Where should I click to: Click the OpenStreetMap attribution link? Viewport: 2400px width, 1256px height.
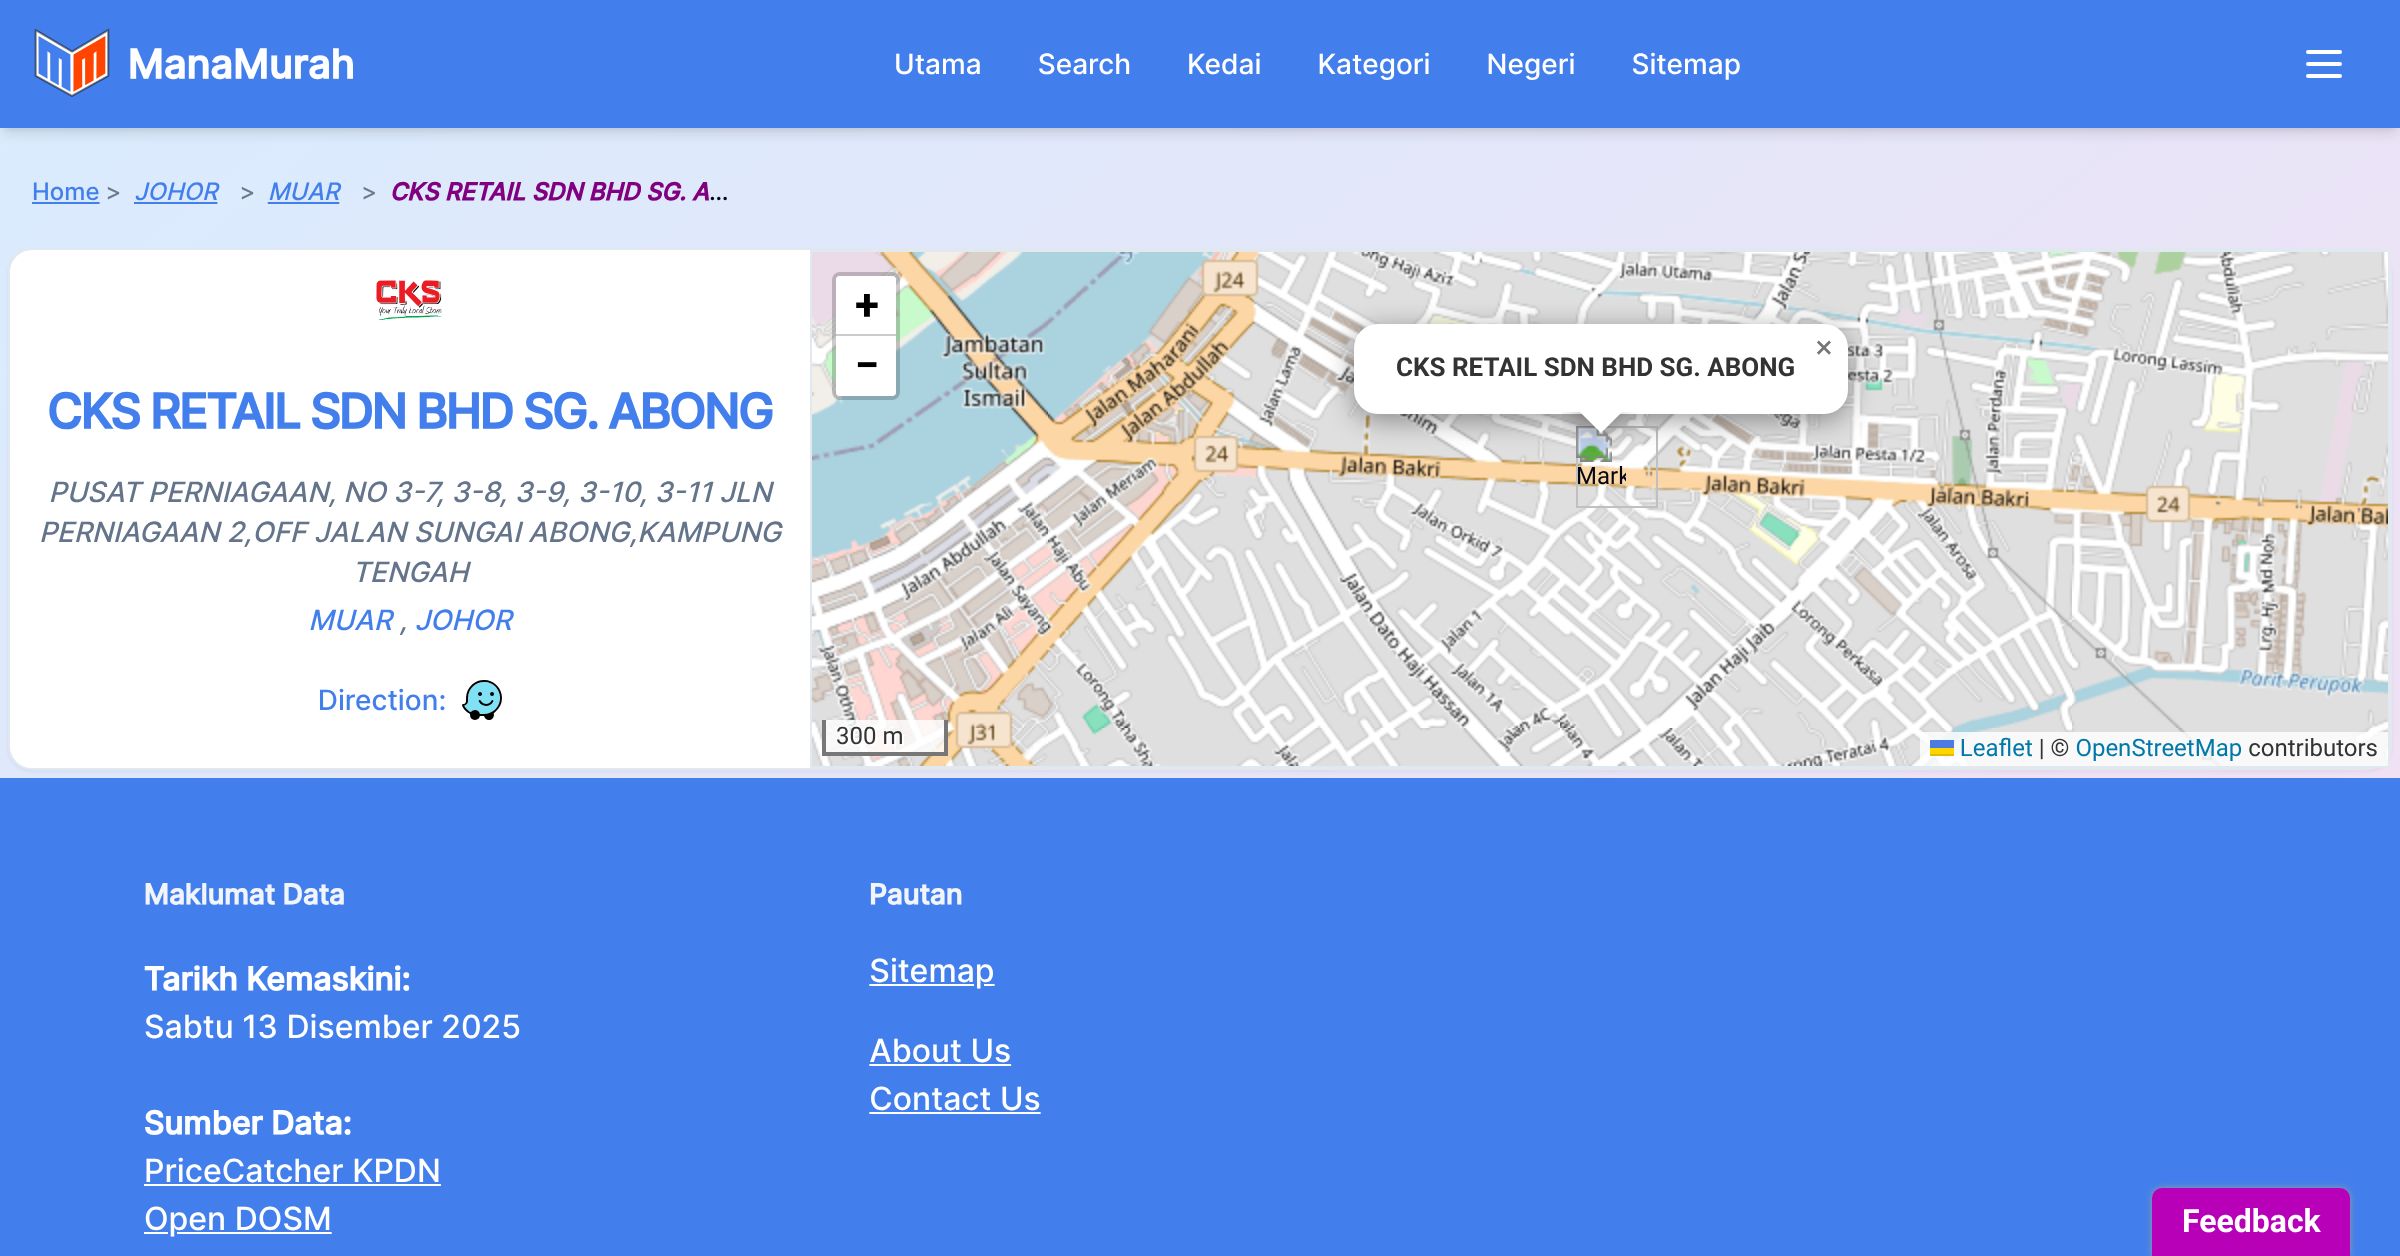2158,748
